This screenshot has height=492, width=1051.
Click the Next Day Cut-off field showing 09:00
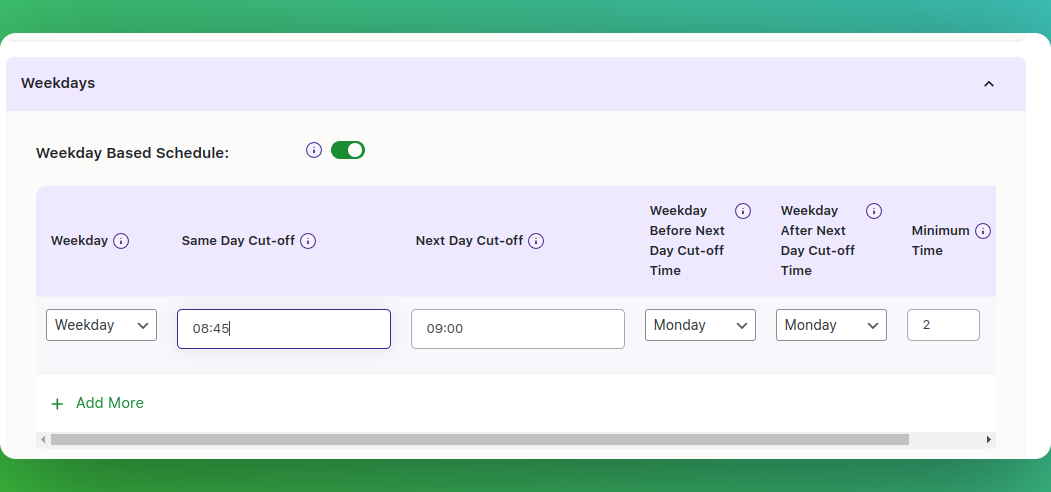[x=518, y=328]
